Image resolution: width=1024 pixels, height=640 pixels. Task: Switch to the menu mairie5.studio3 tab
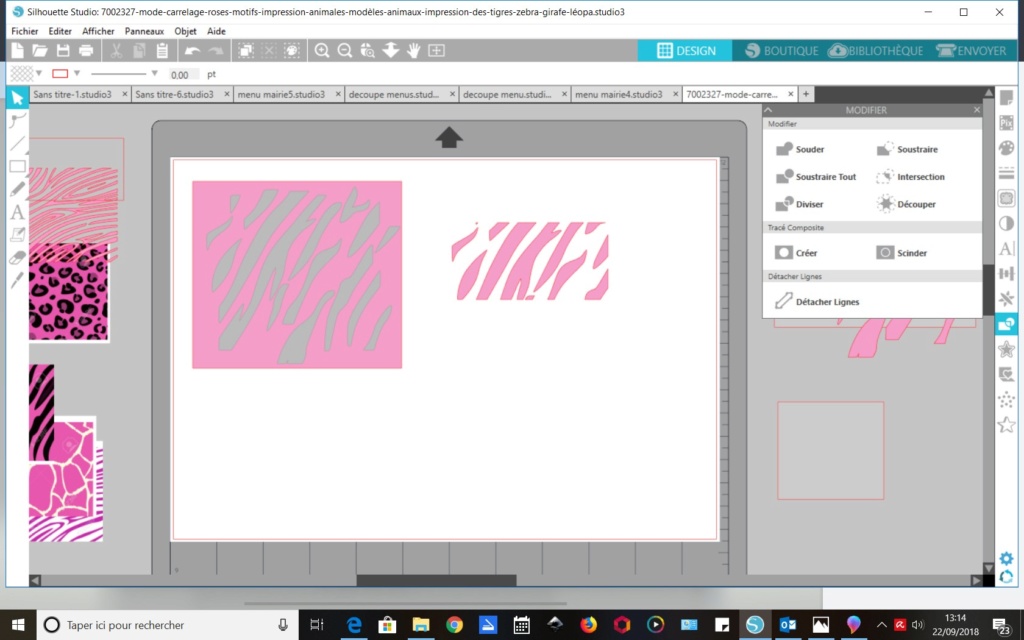tap(281, 94)
